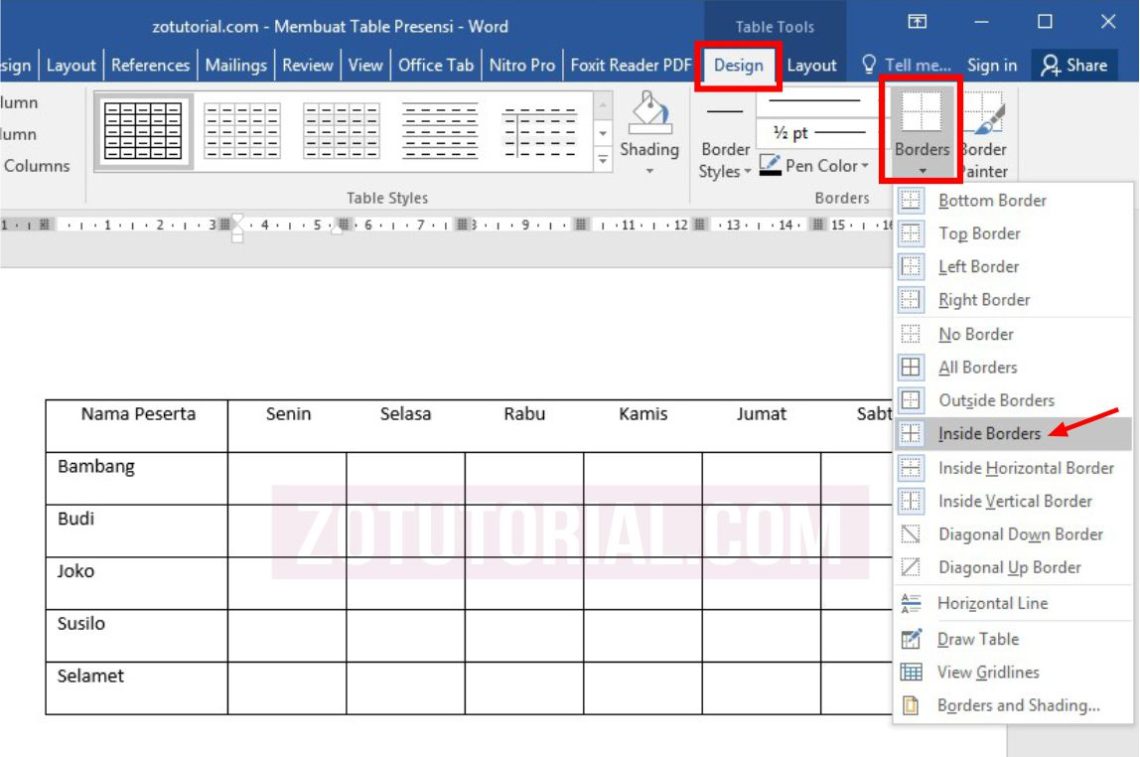The image size is (1140, 757).
Task: Open the Borders split-button dropdown arrow
Action: 922,171
